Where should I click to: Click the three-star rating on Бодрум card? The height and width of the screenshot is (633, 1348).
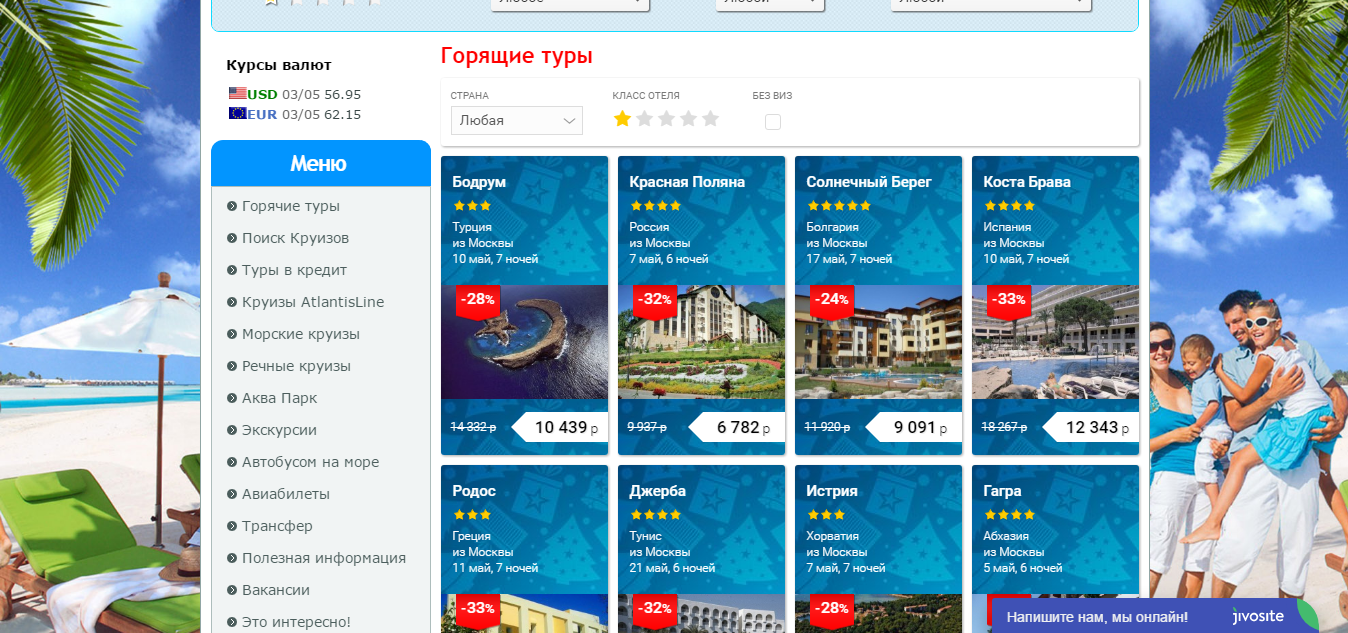click(x=472, y=206)
